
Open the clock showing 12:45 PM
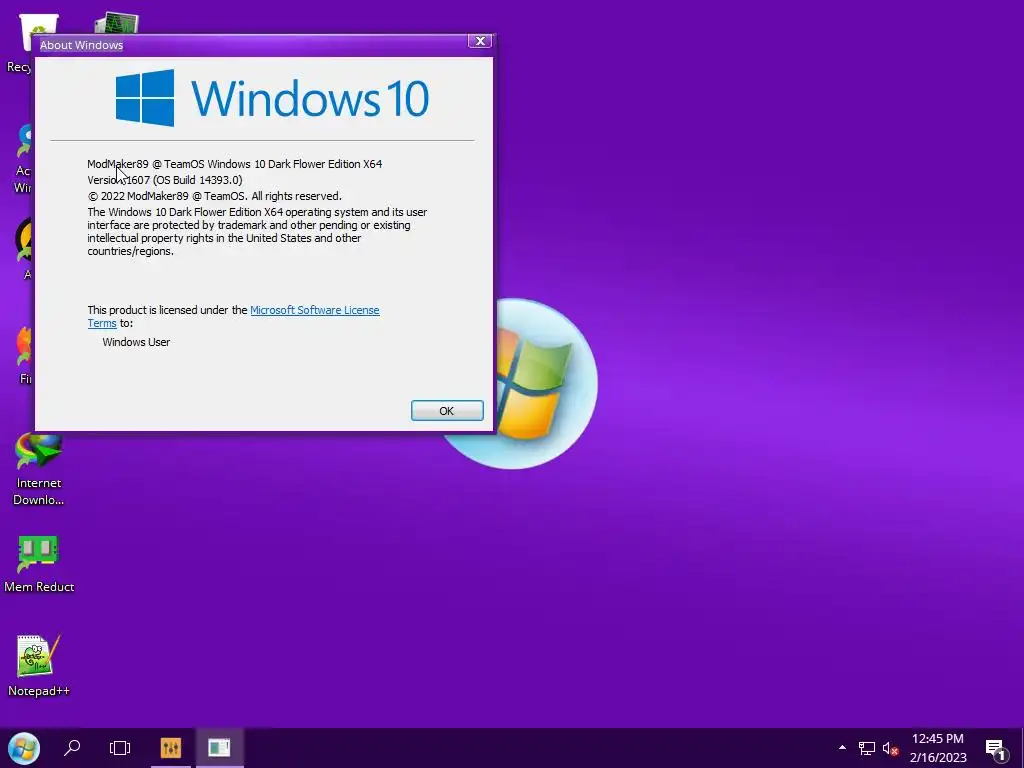938,748
